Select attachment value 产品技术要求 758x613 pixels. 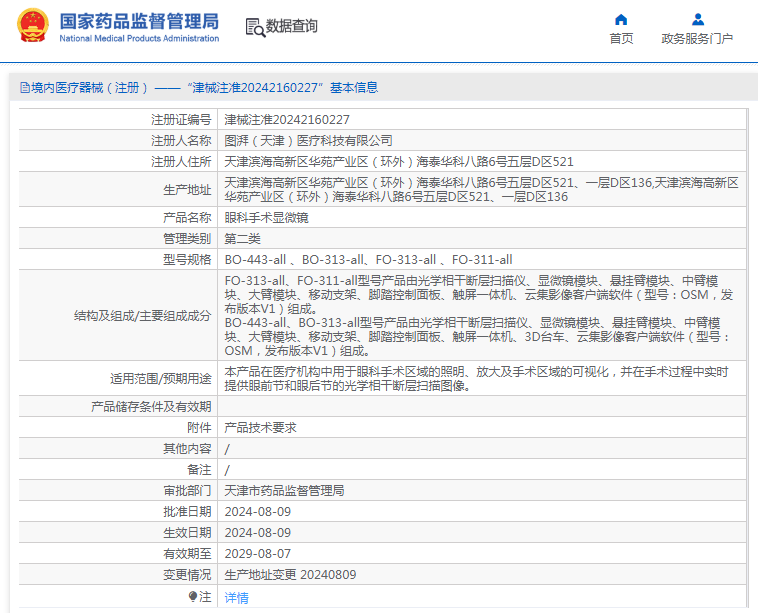pyautogui.click(x=261, y=428)
